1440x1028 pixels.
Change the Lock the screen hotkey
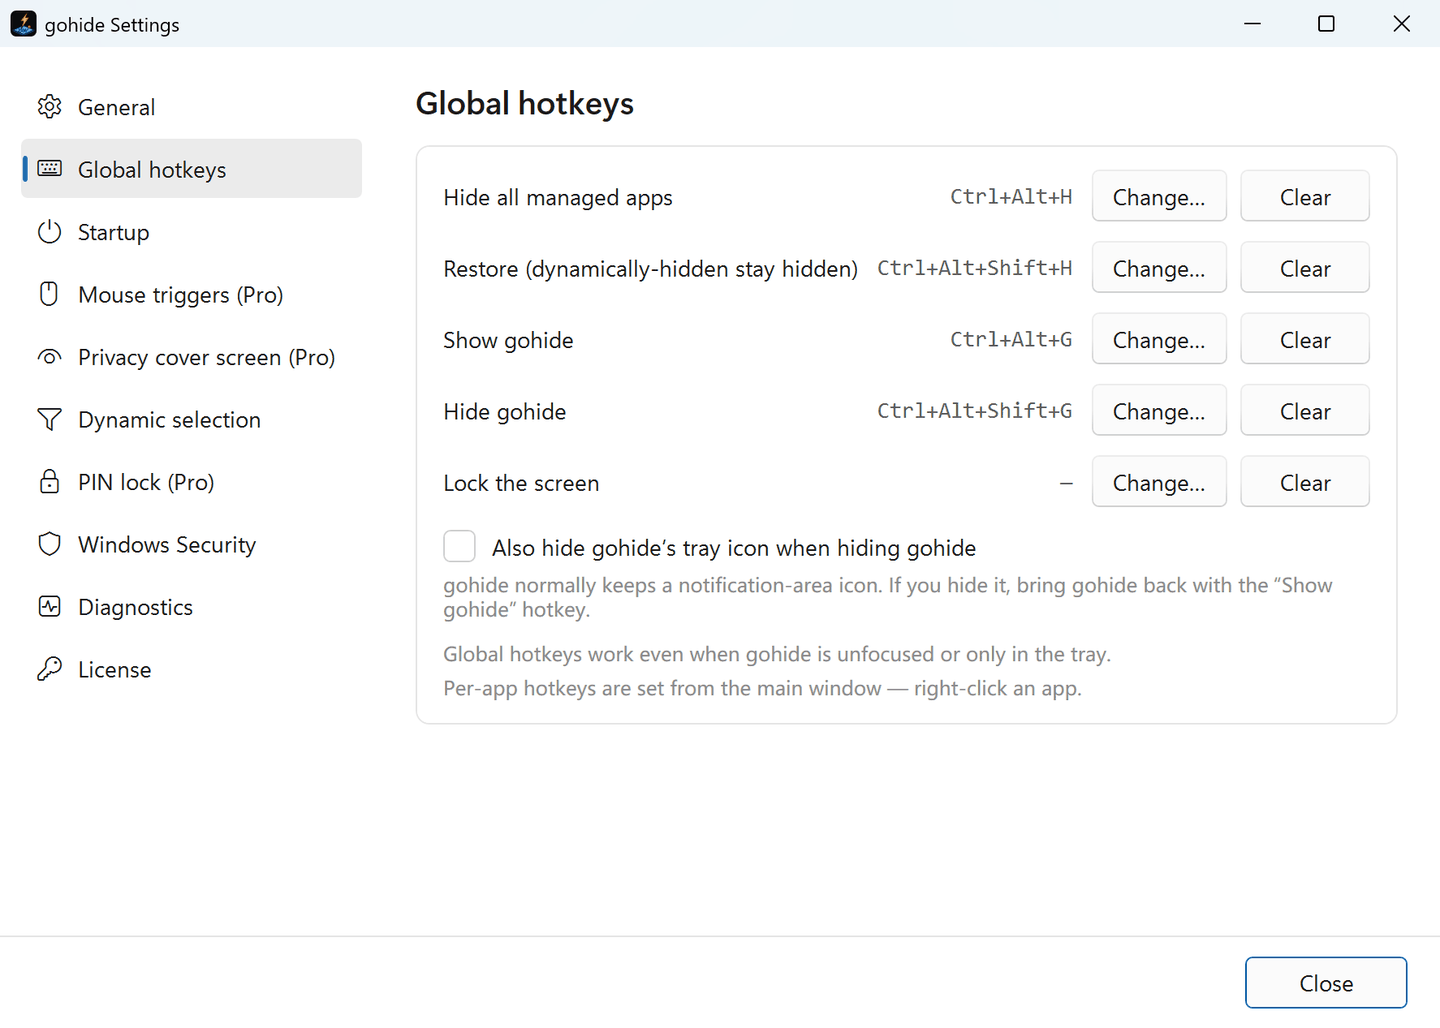(x=1159, y=482)
